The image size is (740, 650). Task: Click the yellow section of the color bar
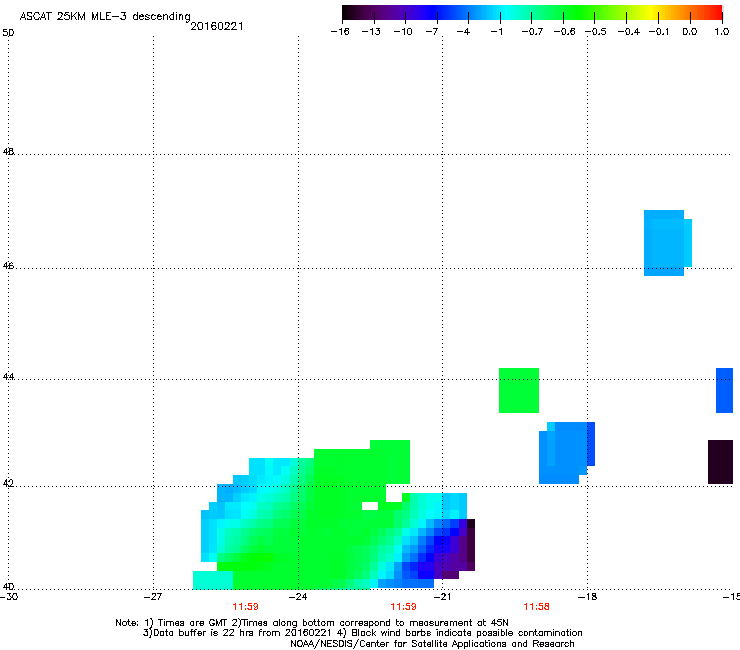tap(651, 12)
